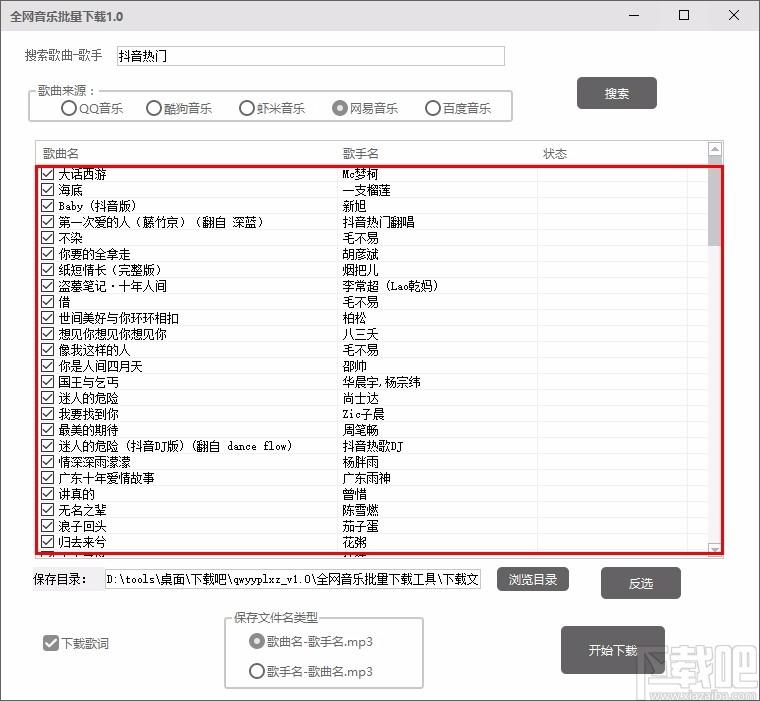
Task: Uncheck the song Baby (抖音版)
Action: 48,206
